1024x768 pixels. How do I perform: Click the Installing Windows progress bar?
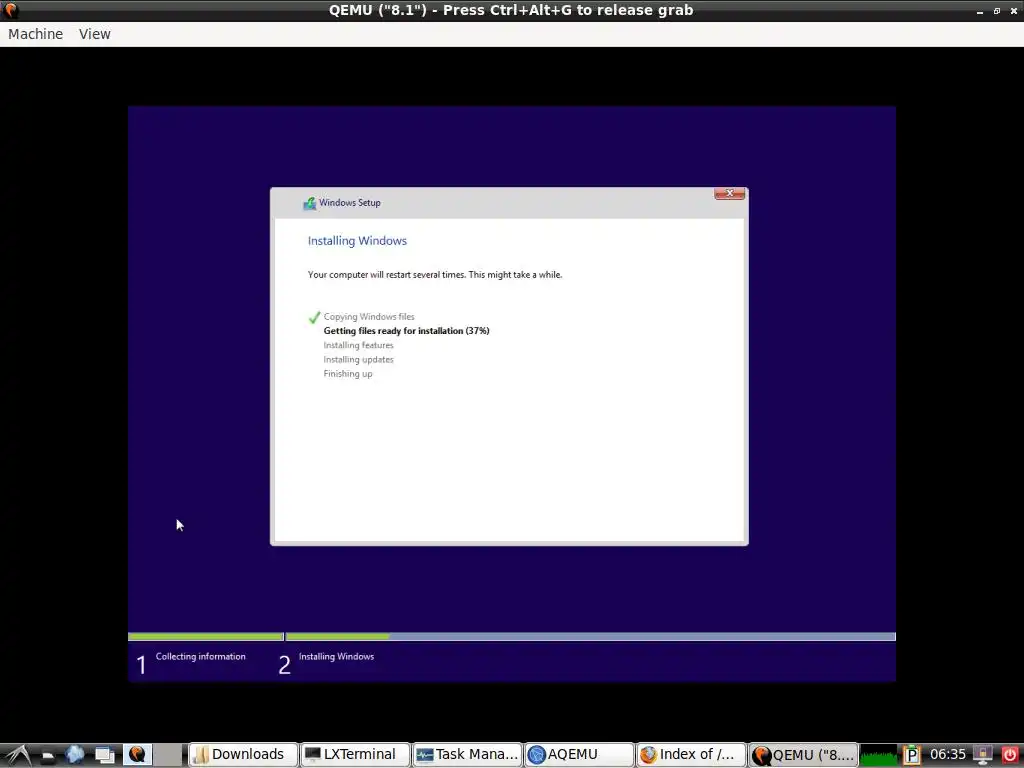(590, 637)
